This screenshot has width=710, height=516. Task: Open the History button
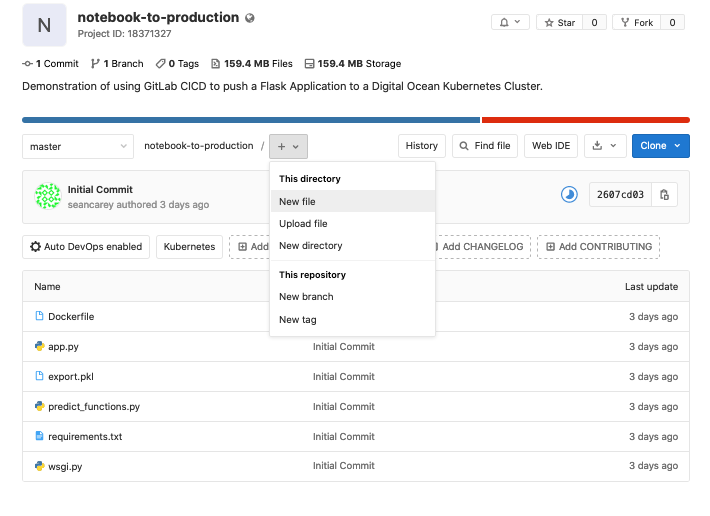(x=421, y=146)
